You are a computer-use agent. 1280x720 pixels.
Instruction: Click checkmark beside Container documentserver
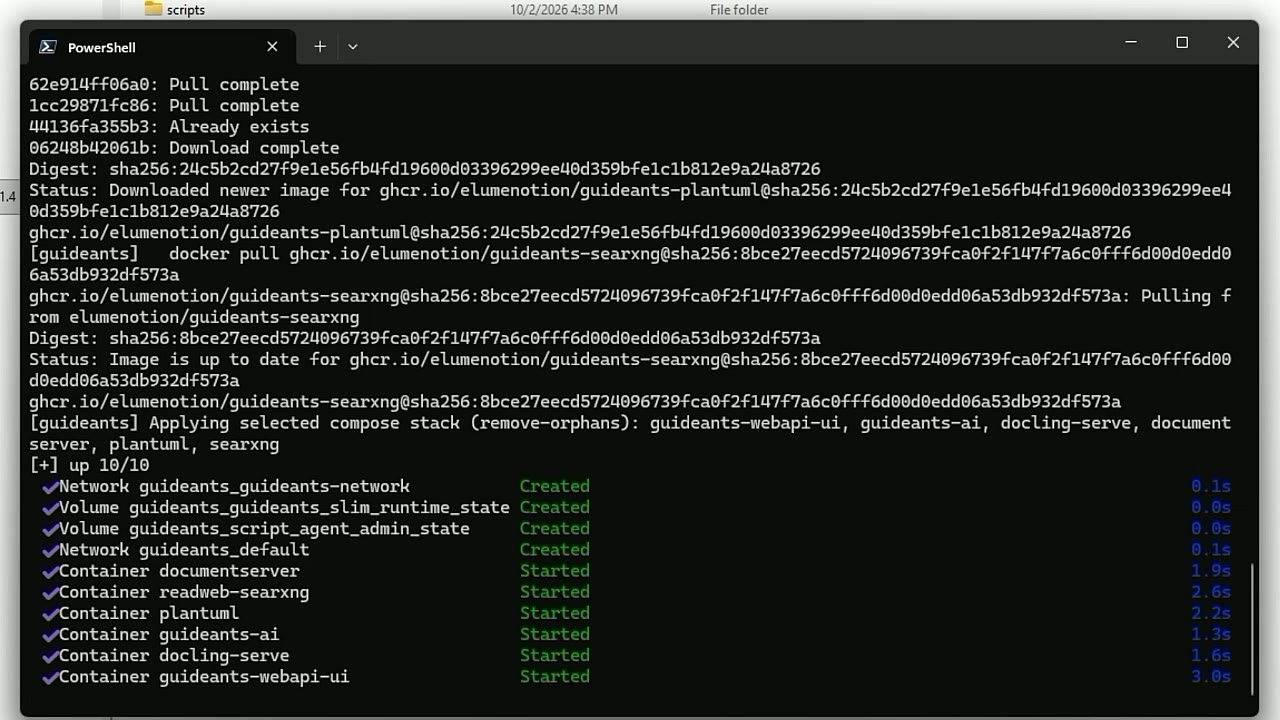click(50, 572)
